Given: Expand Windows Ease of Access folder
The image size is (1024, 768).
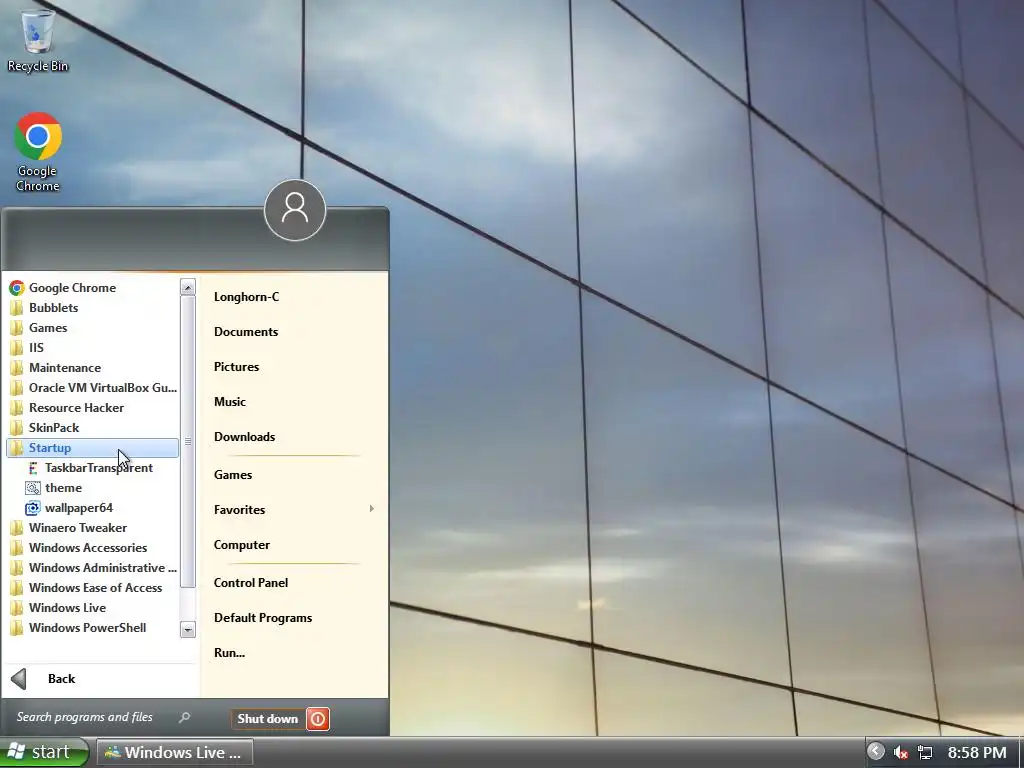Looking at the screenshot, I should point(92,588).
